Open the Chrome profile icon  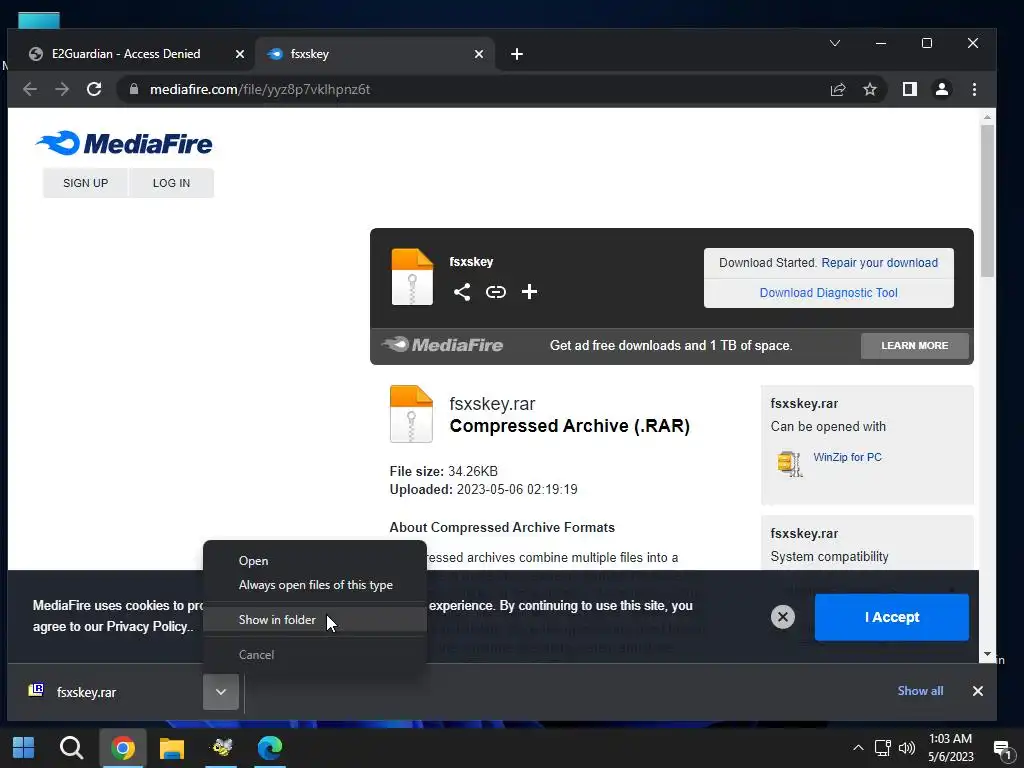[942, 89]
